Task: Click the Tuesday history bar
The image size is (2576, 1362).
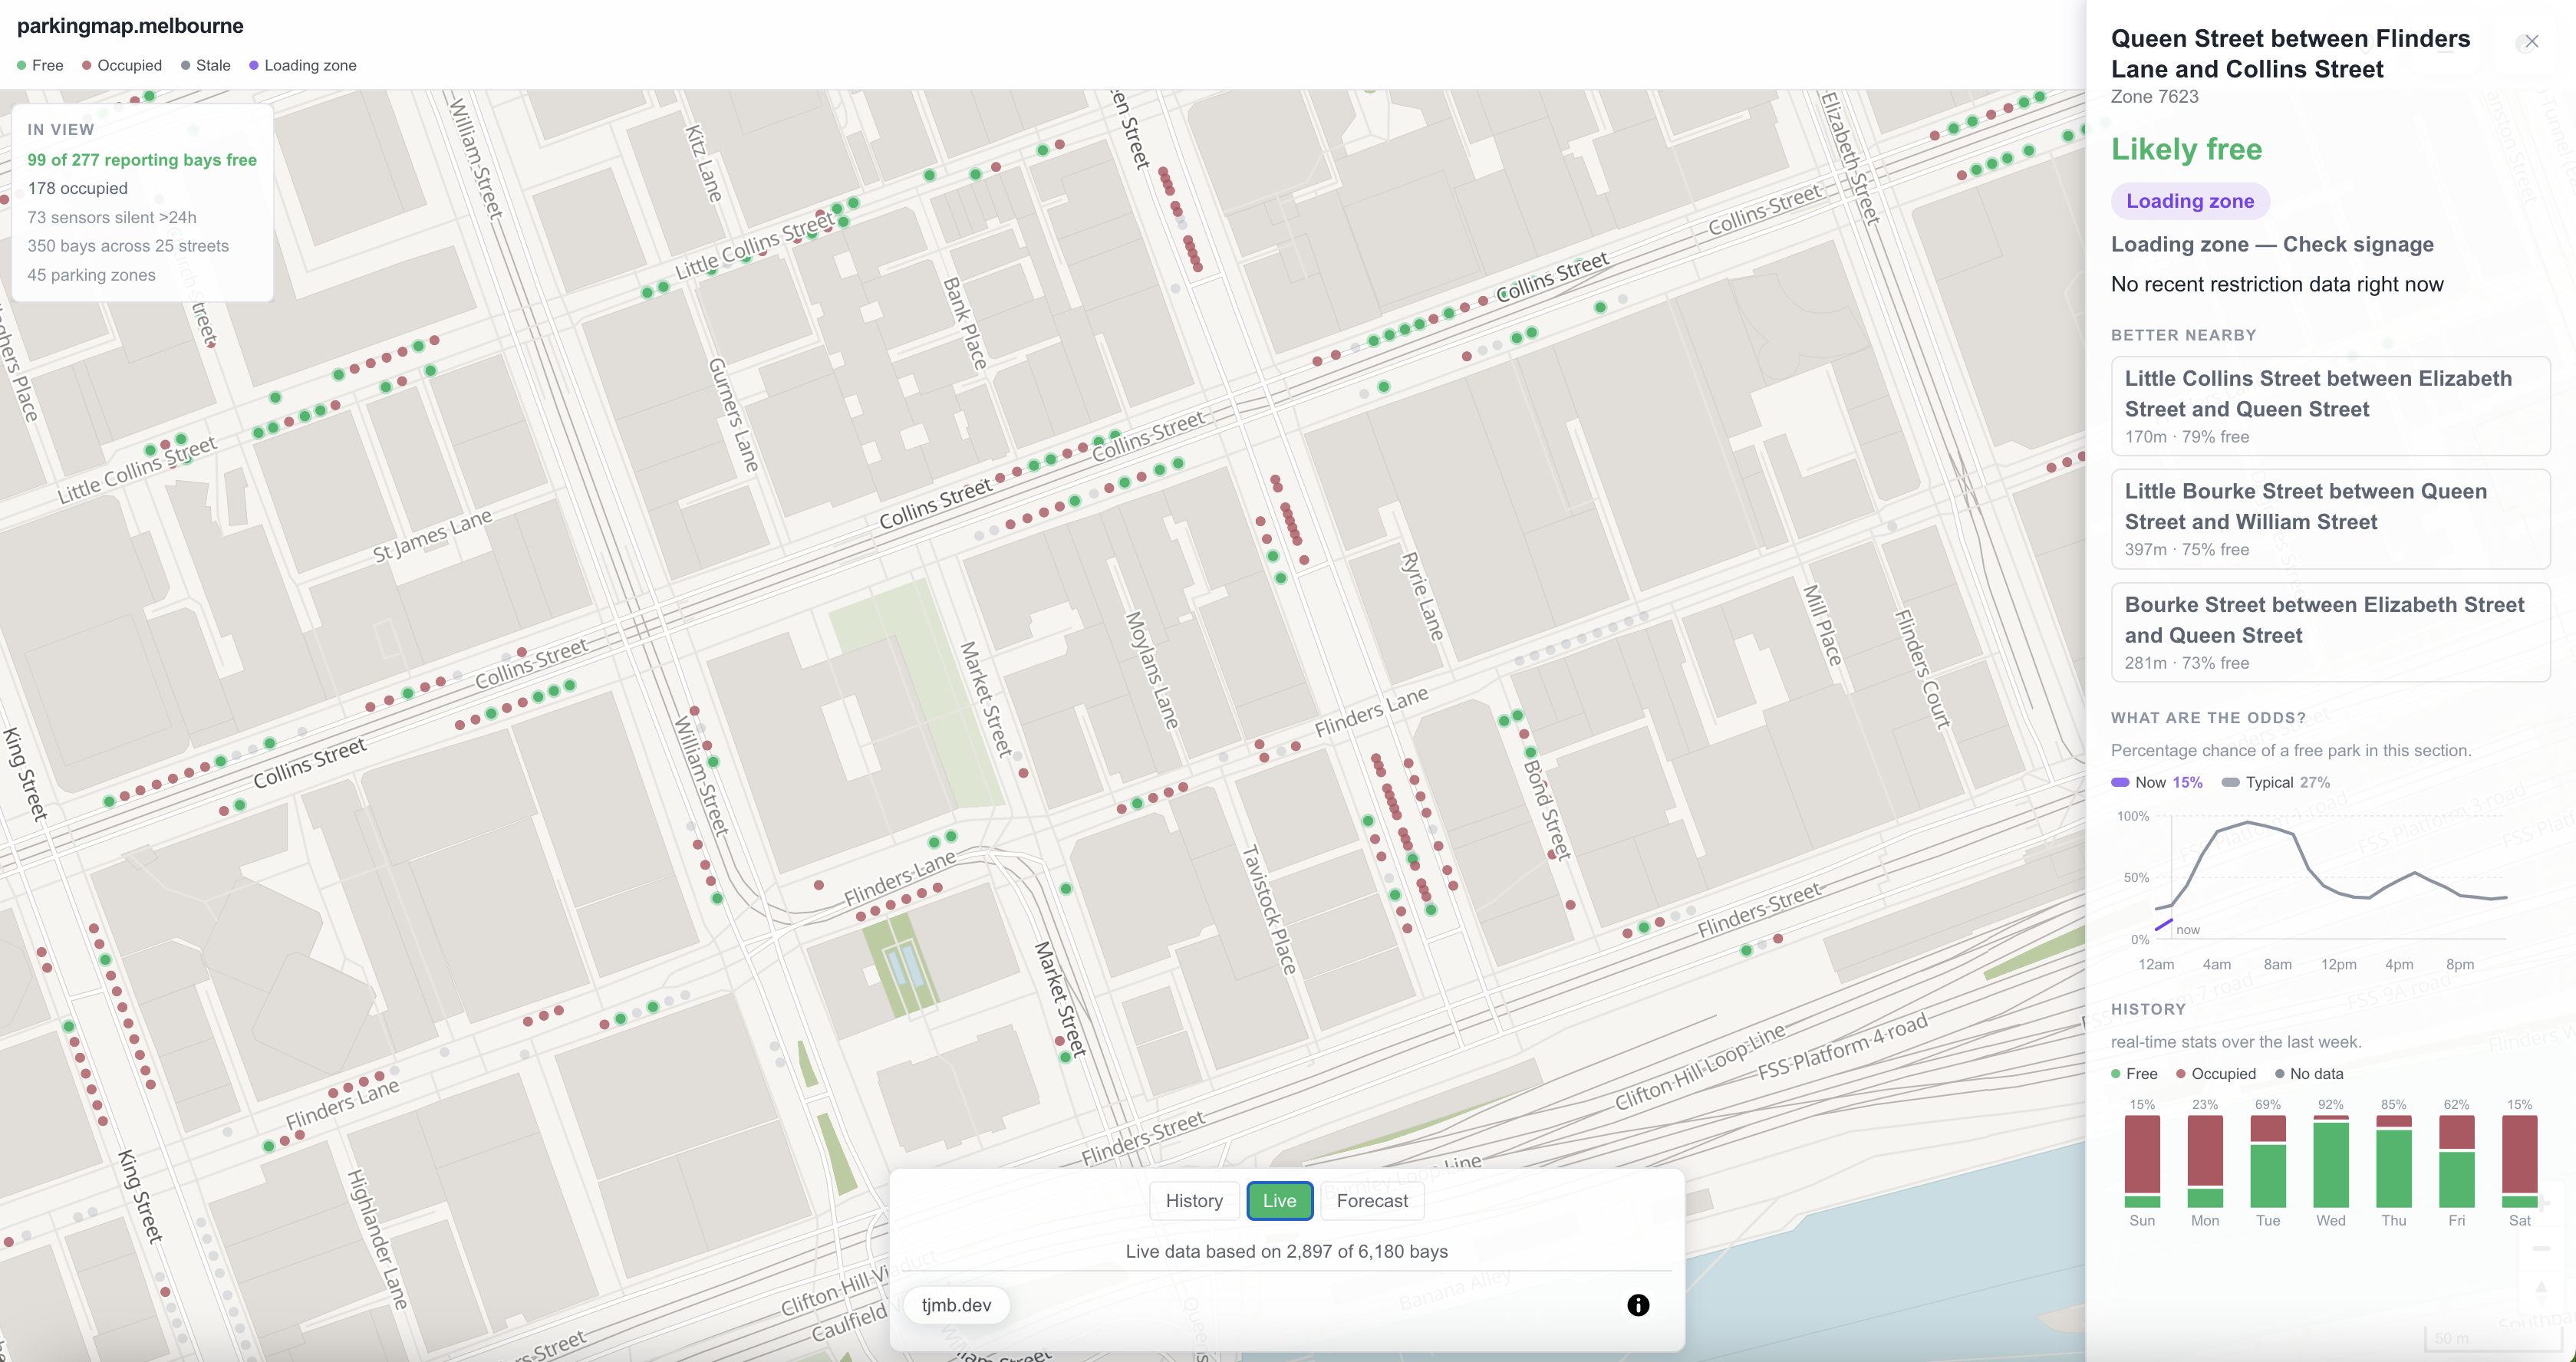Action: 2268,1160
